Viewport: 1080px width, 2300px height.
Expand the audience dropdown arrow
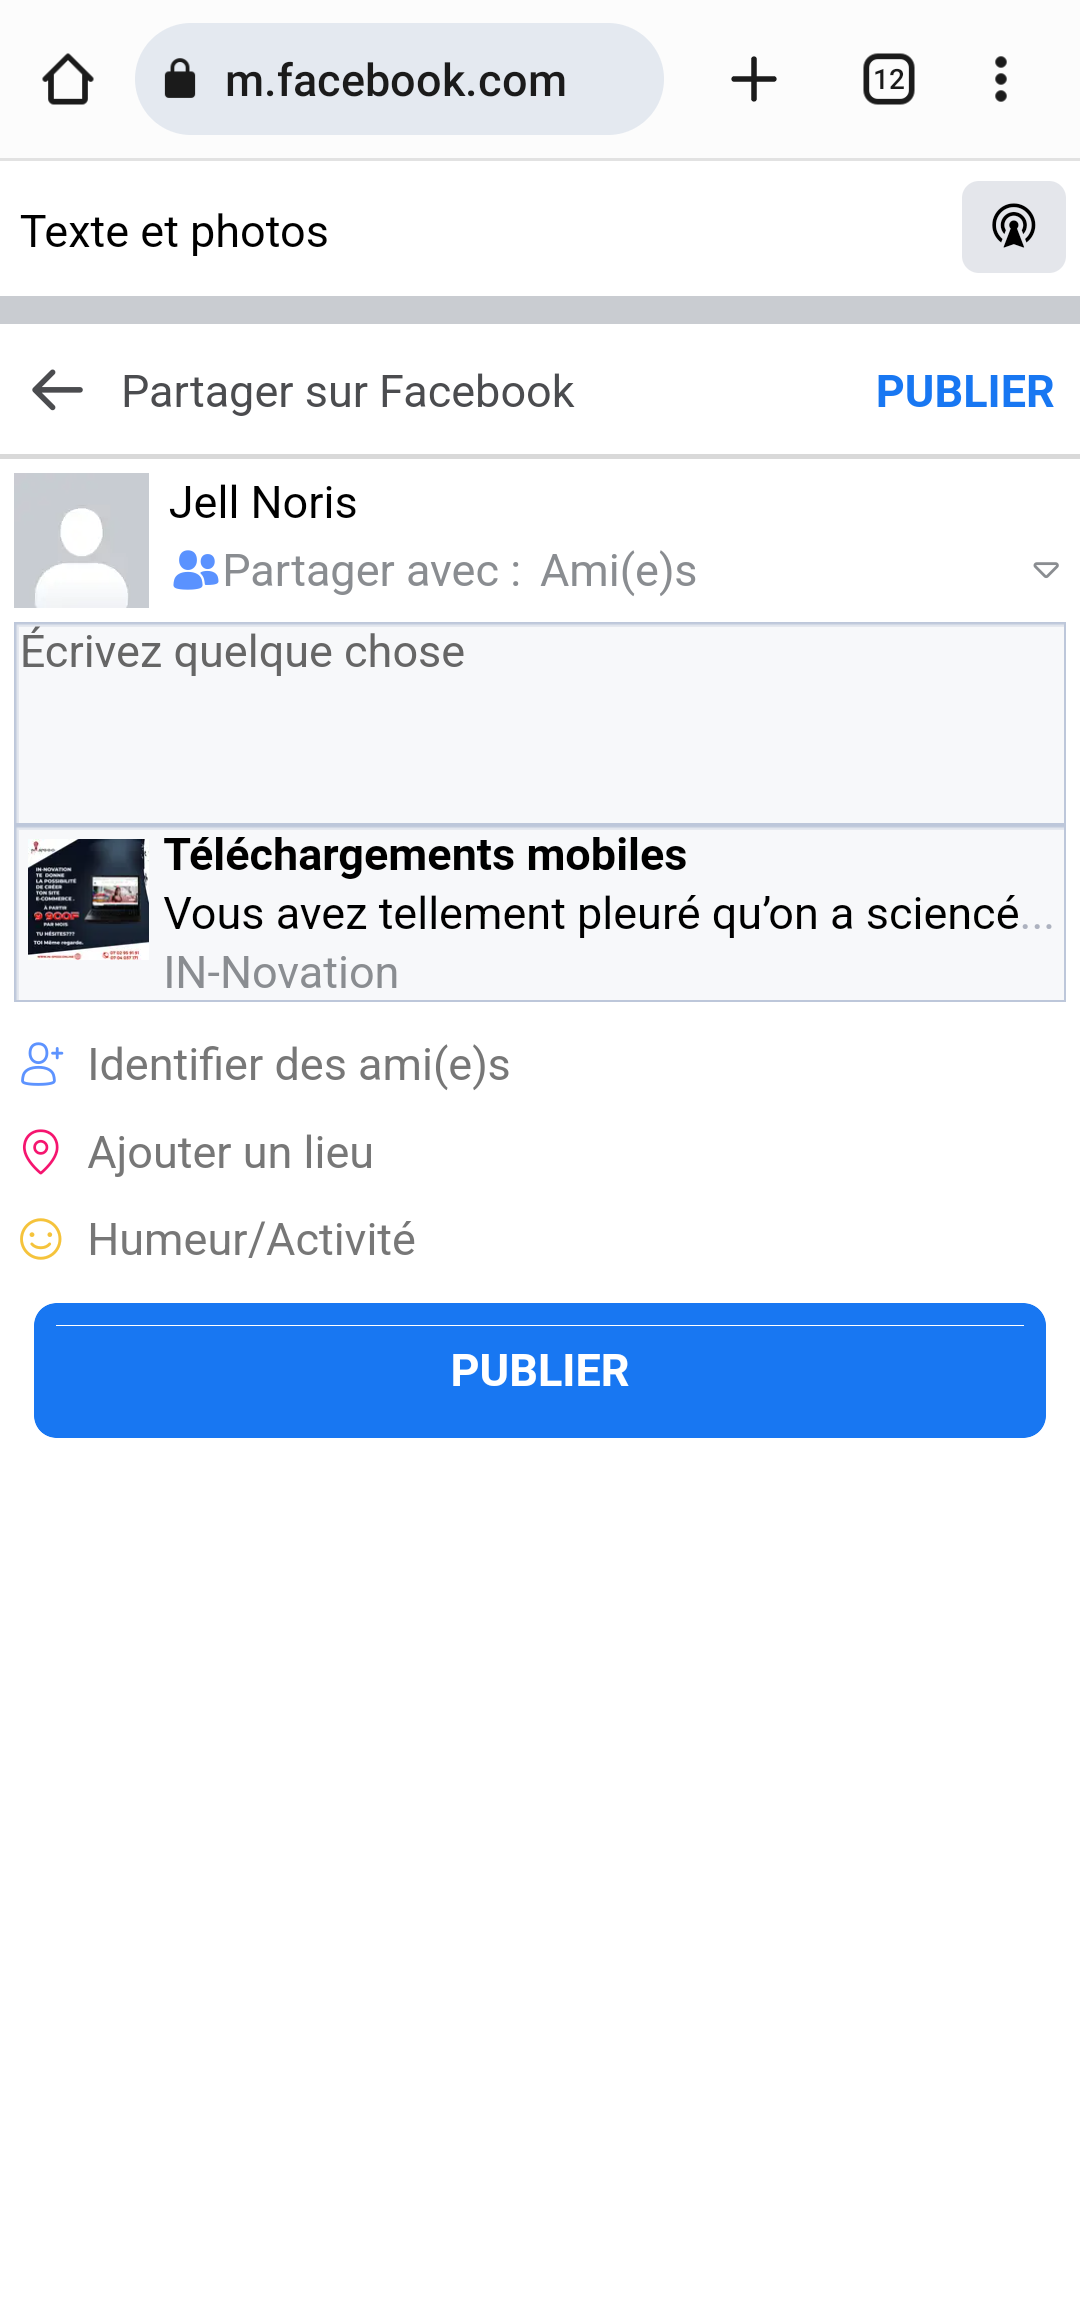(1045, 571)
